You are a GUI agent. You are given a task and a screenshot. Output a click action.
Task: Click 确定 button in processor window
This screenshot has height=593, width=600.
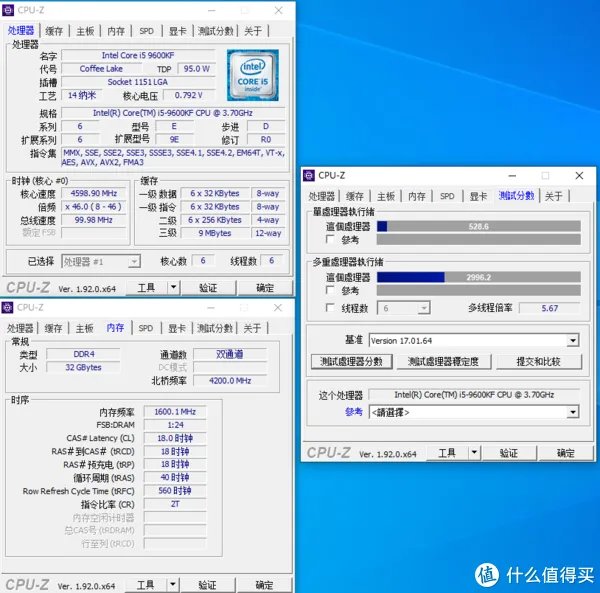pyautogui.click(x=265, y=287)
